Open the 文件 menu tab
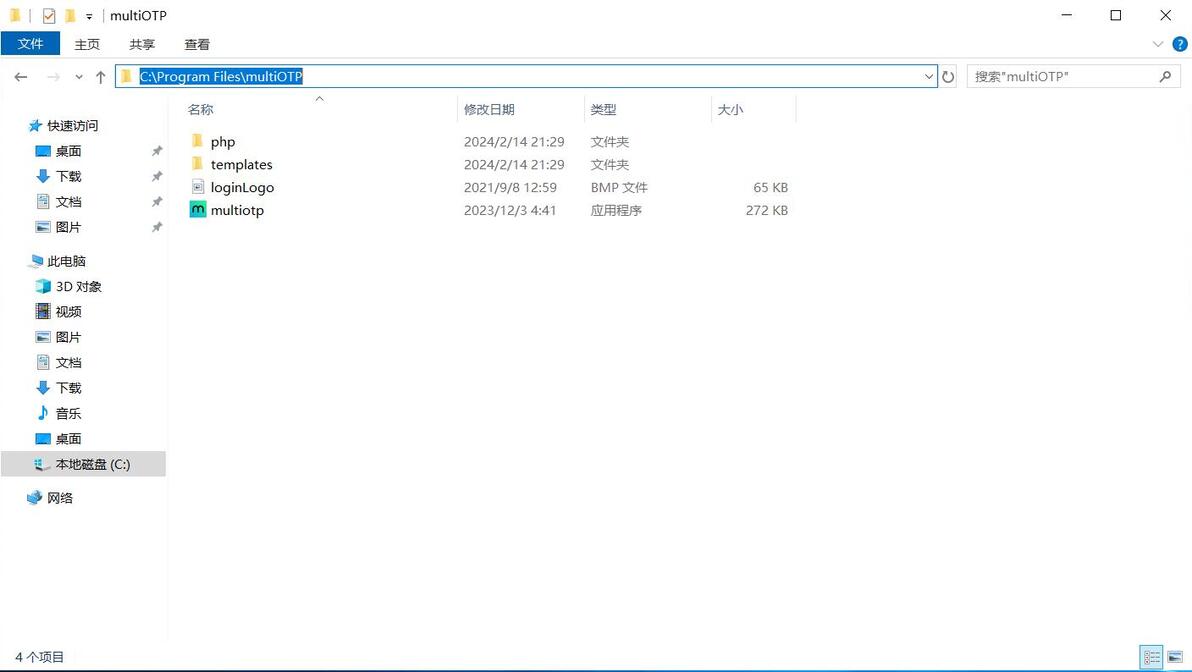1192x672 pixels. coord(30,44)
